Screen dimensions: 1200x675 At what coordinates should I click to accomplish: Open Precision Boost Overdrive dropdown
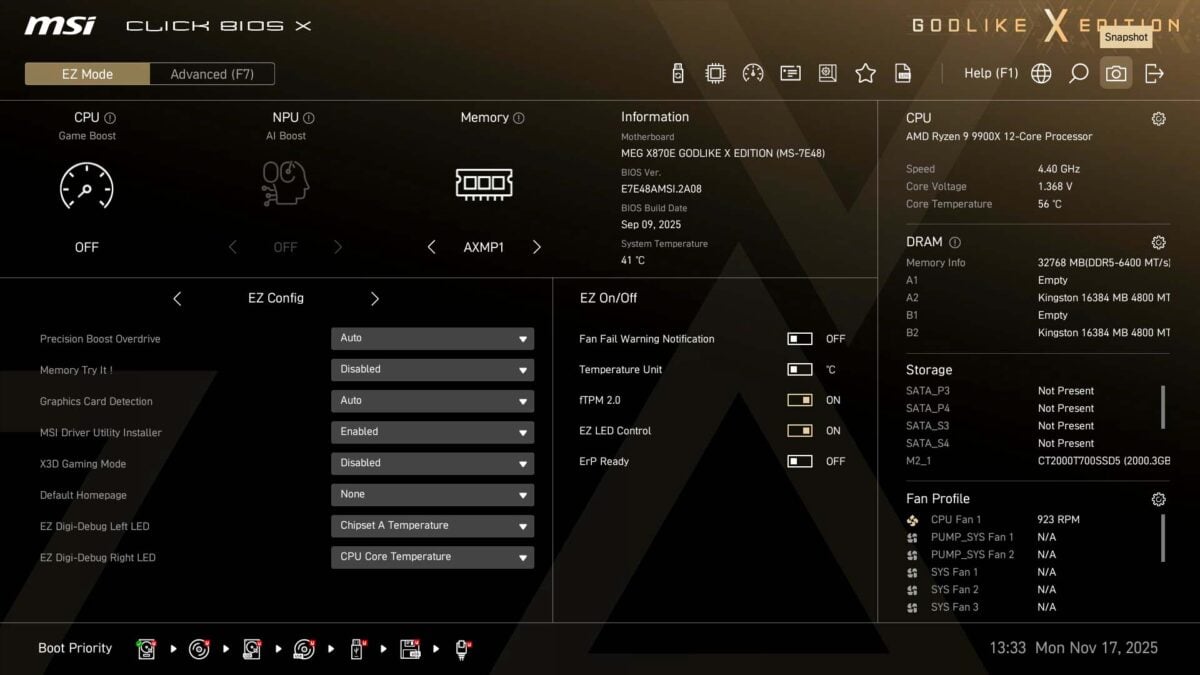click(432, 339)
